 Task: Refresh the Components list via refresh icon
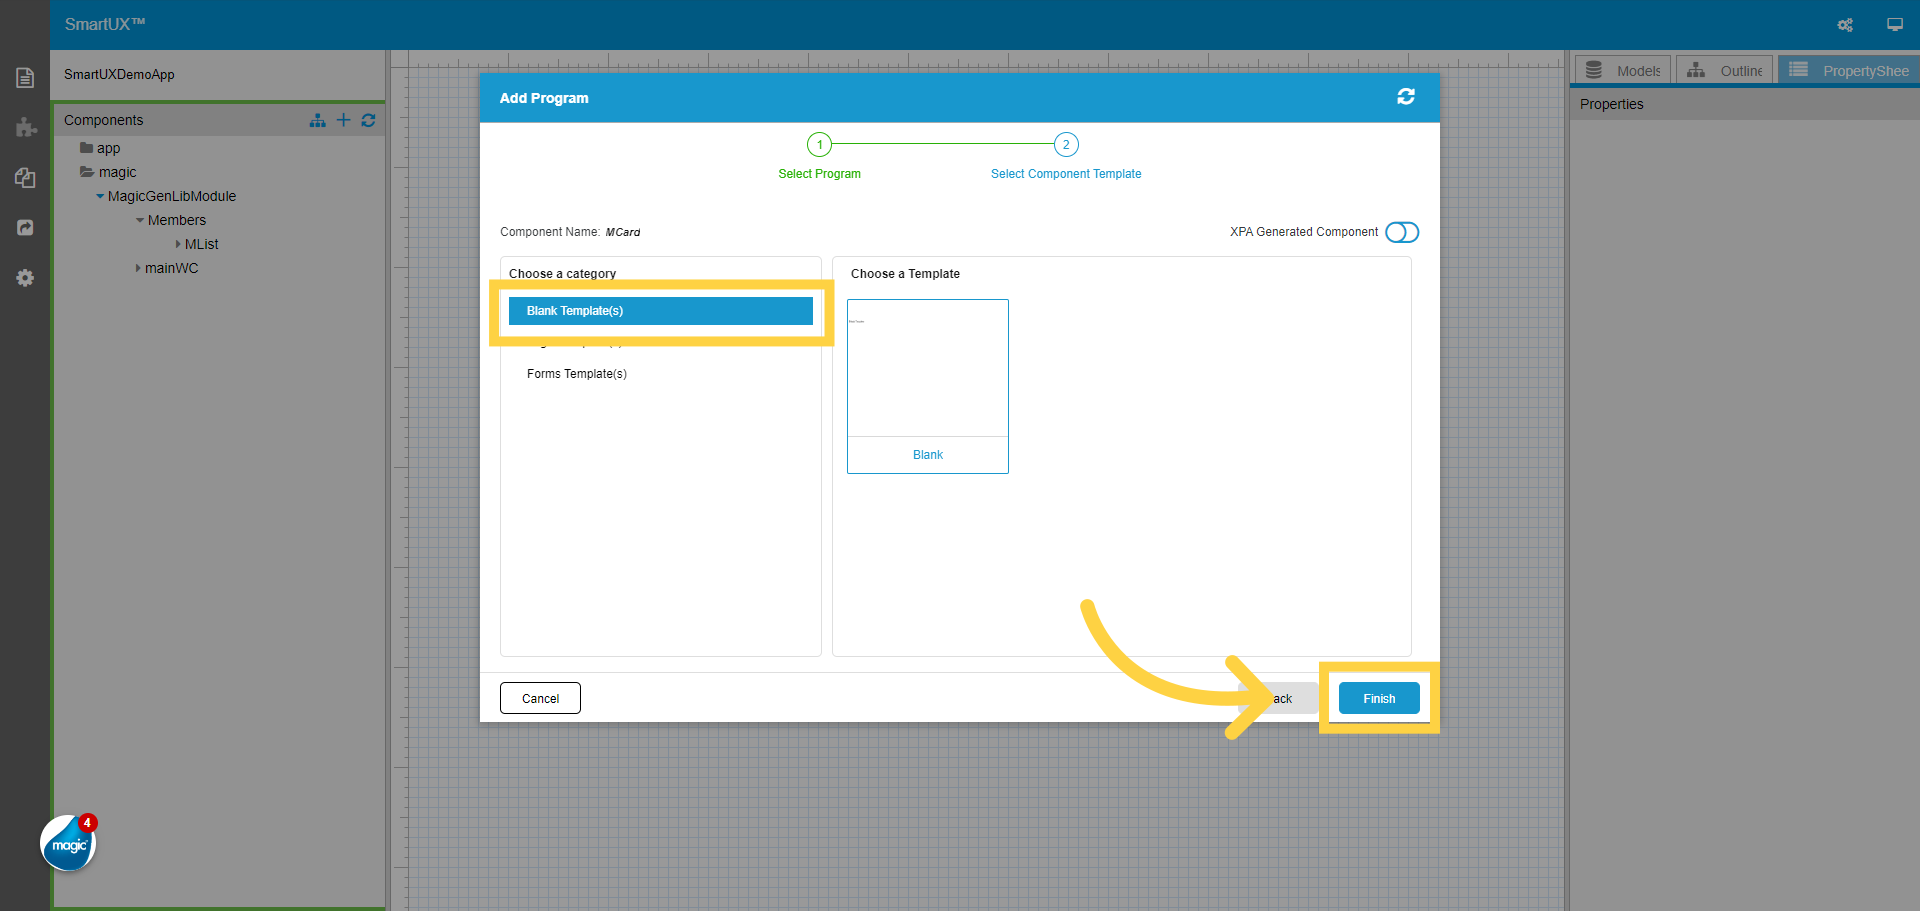tap(368, 120)
